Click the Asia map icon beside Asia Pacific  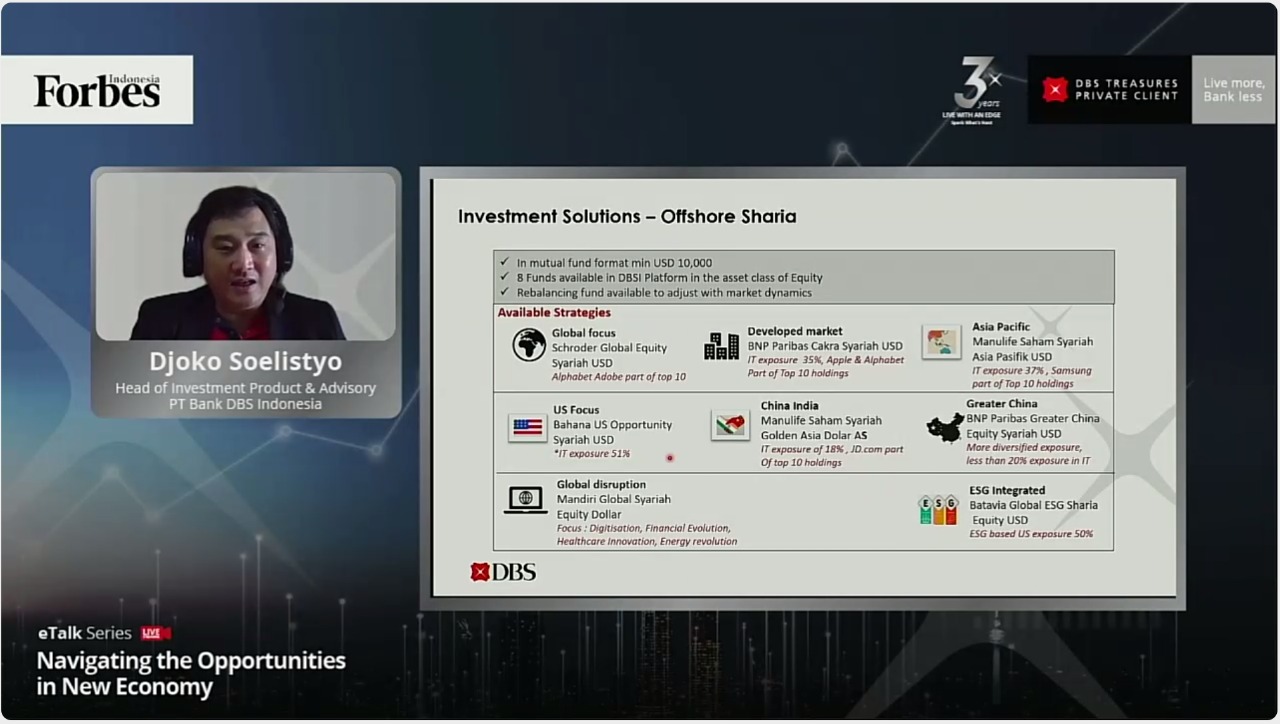point(941,342)
